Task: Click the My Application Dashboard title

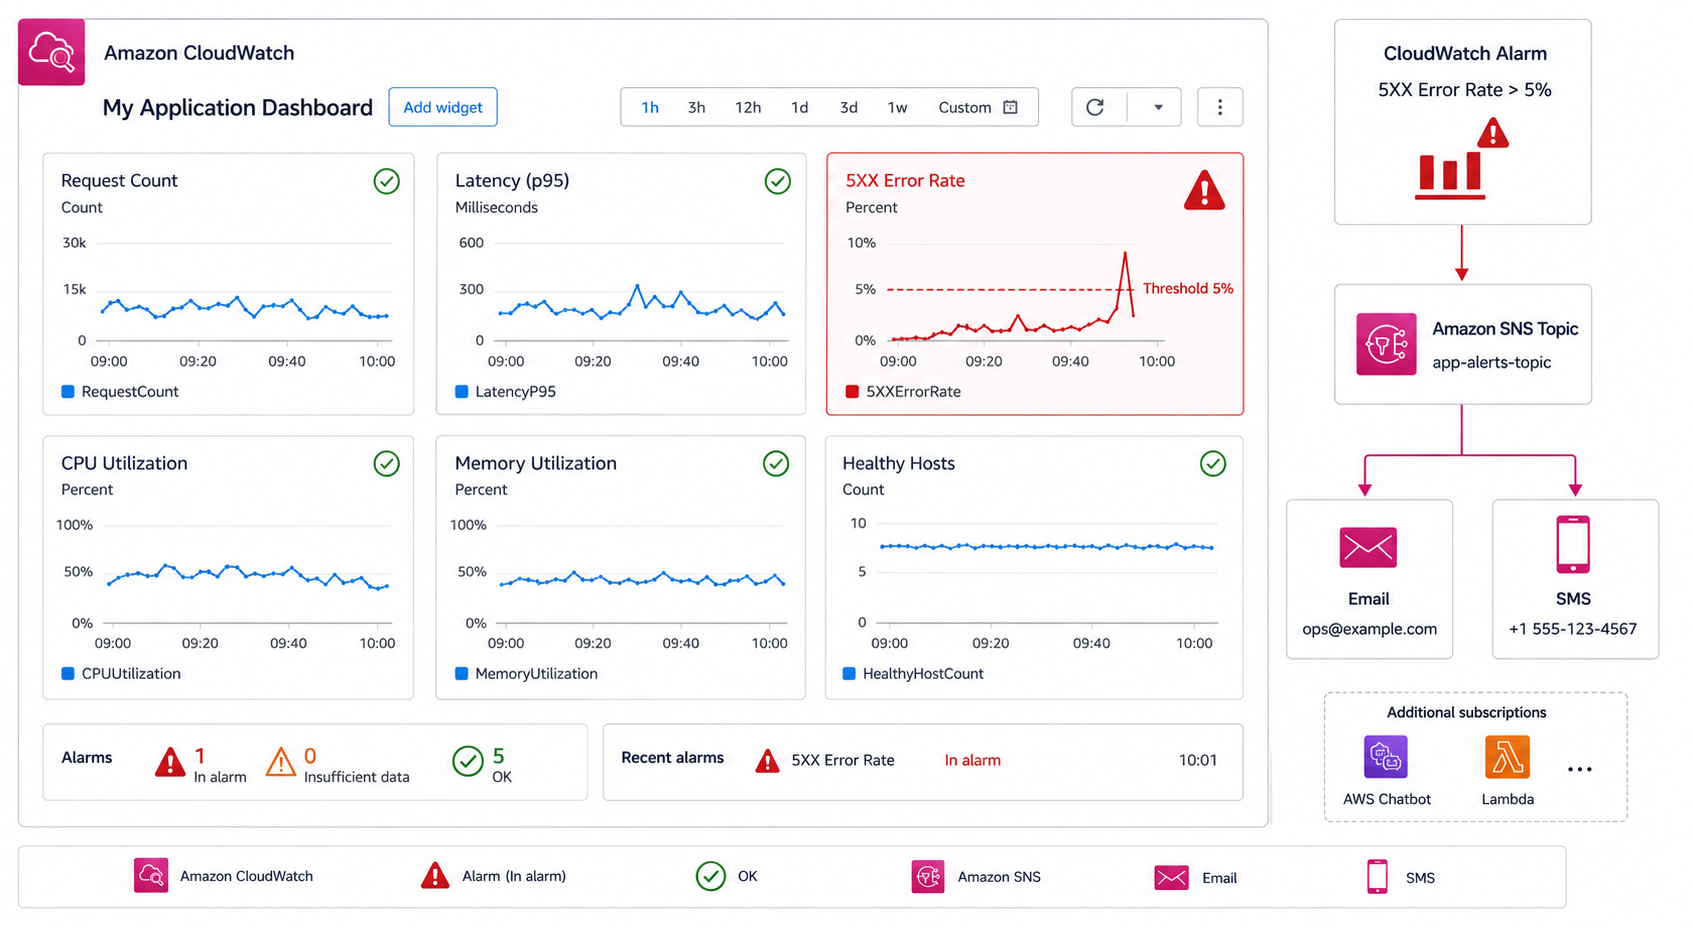Action: [237, 107]
